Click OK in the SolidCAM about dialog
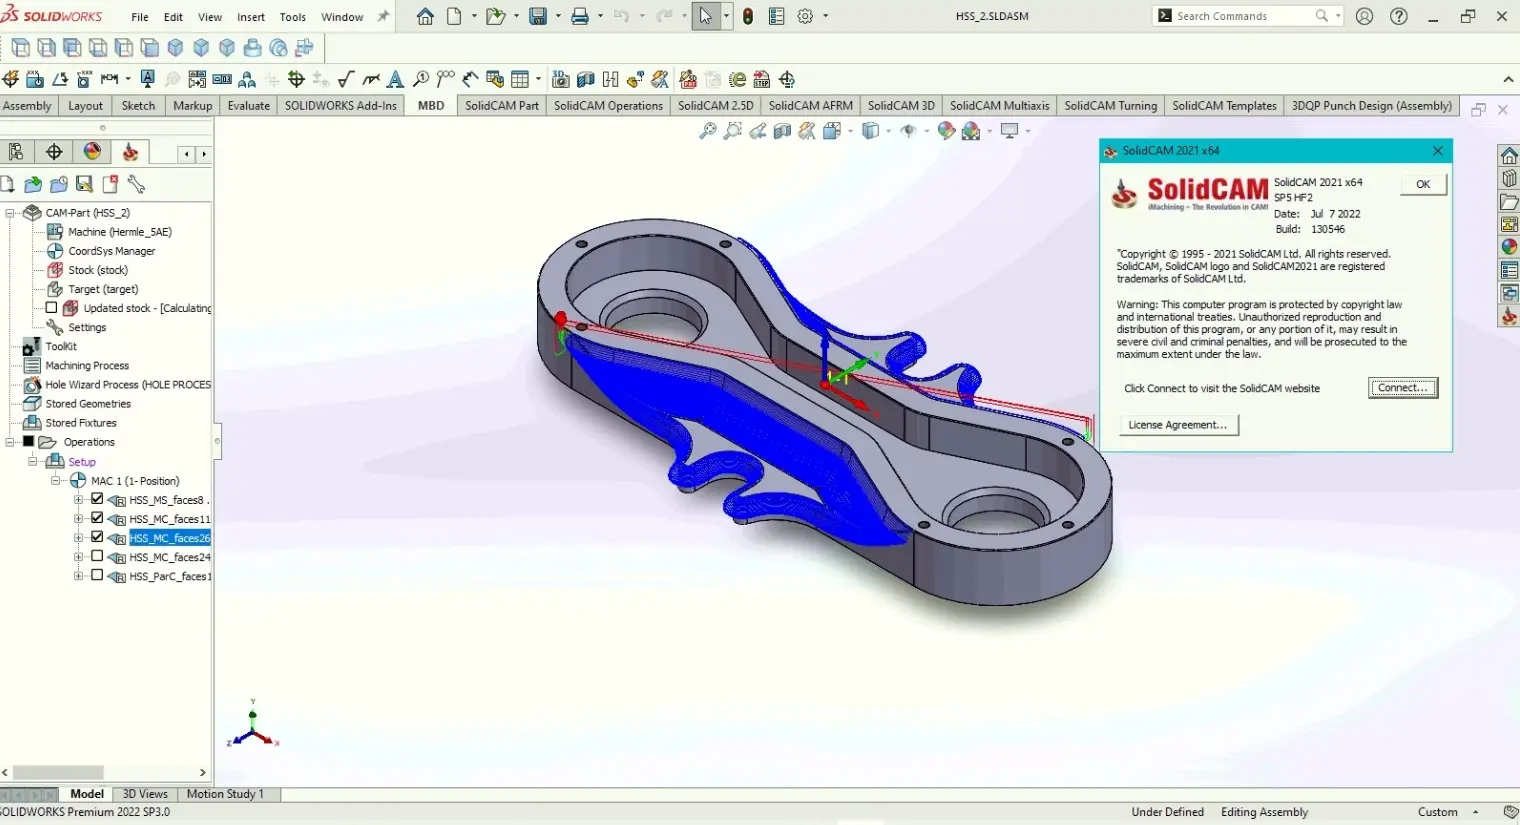The image size is (1520, 825). point(1423,184)
